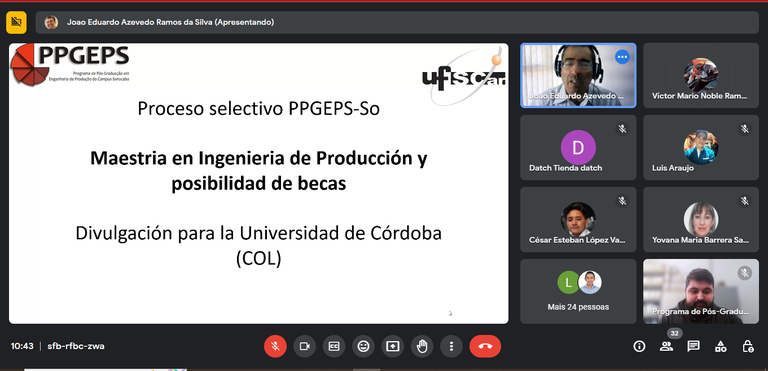The height and width of the screenshot is (371, 768).
Task: Raise your hand
Action: pyautogui.click(x=422, y=346)
